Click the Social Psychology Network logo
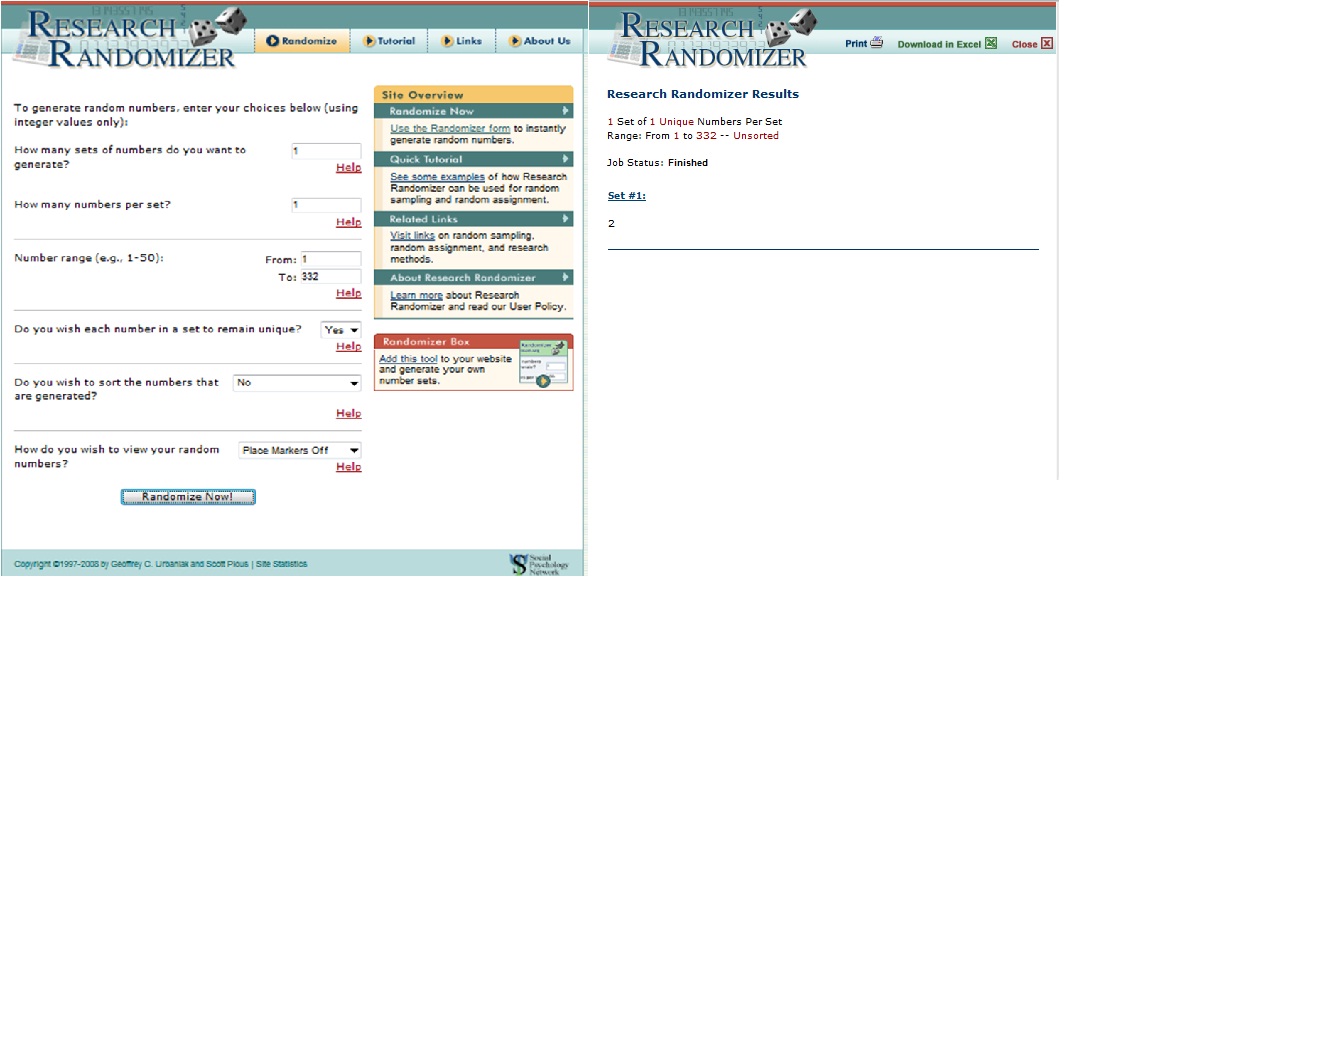Image resolution: width=1332 pixels, height=1062 pixels. [539, 565]
